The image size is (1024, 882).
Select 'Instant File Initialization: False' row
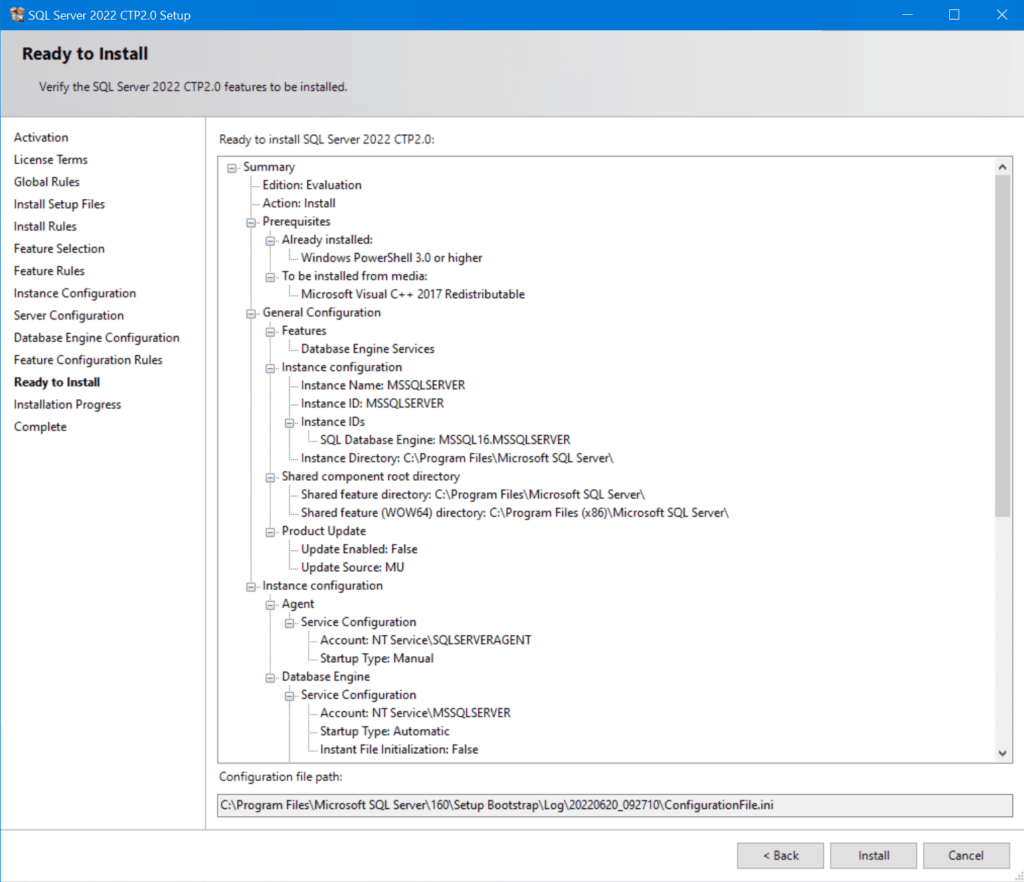(x=399, y=749)
